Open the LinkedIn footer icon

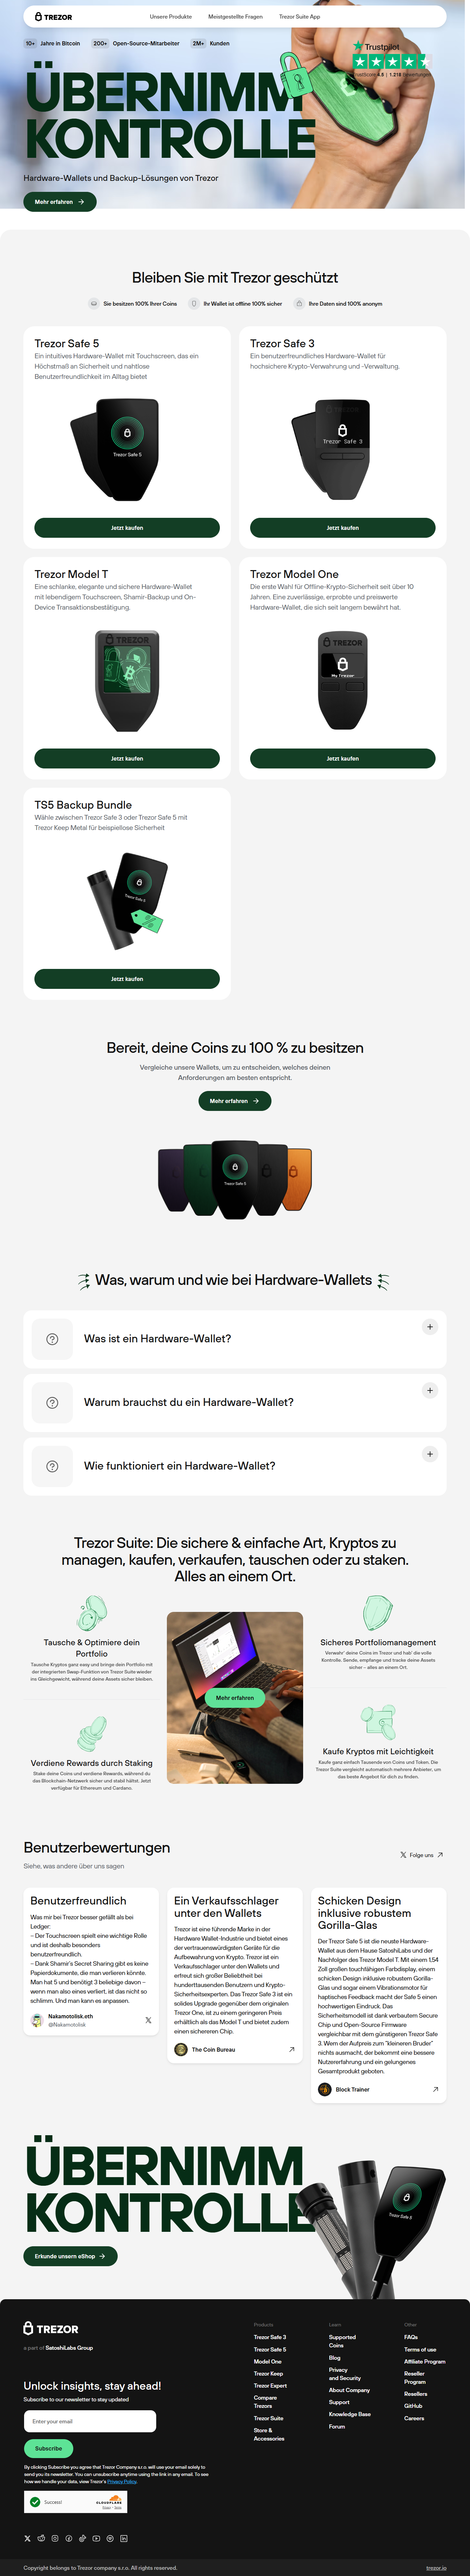point(124,2538)
